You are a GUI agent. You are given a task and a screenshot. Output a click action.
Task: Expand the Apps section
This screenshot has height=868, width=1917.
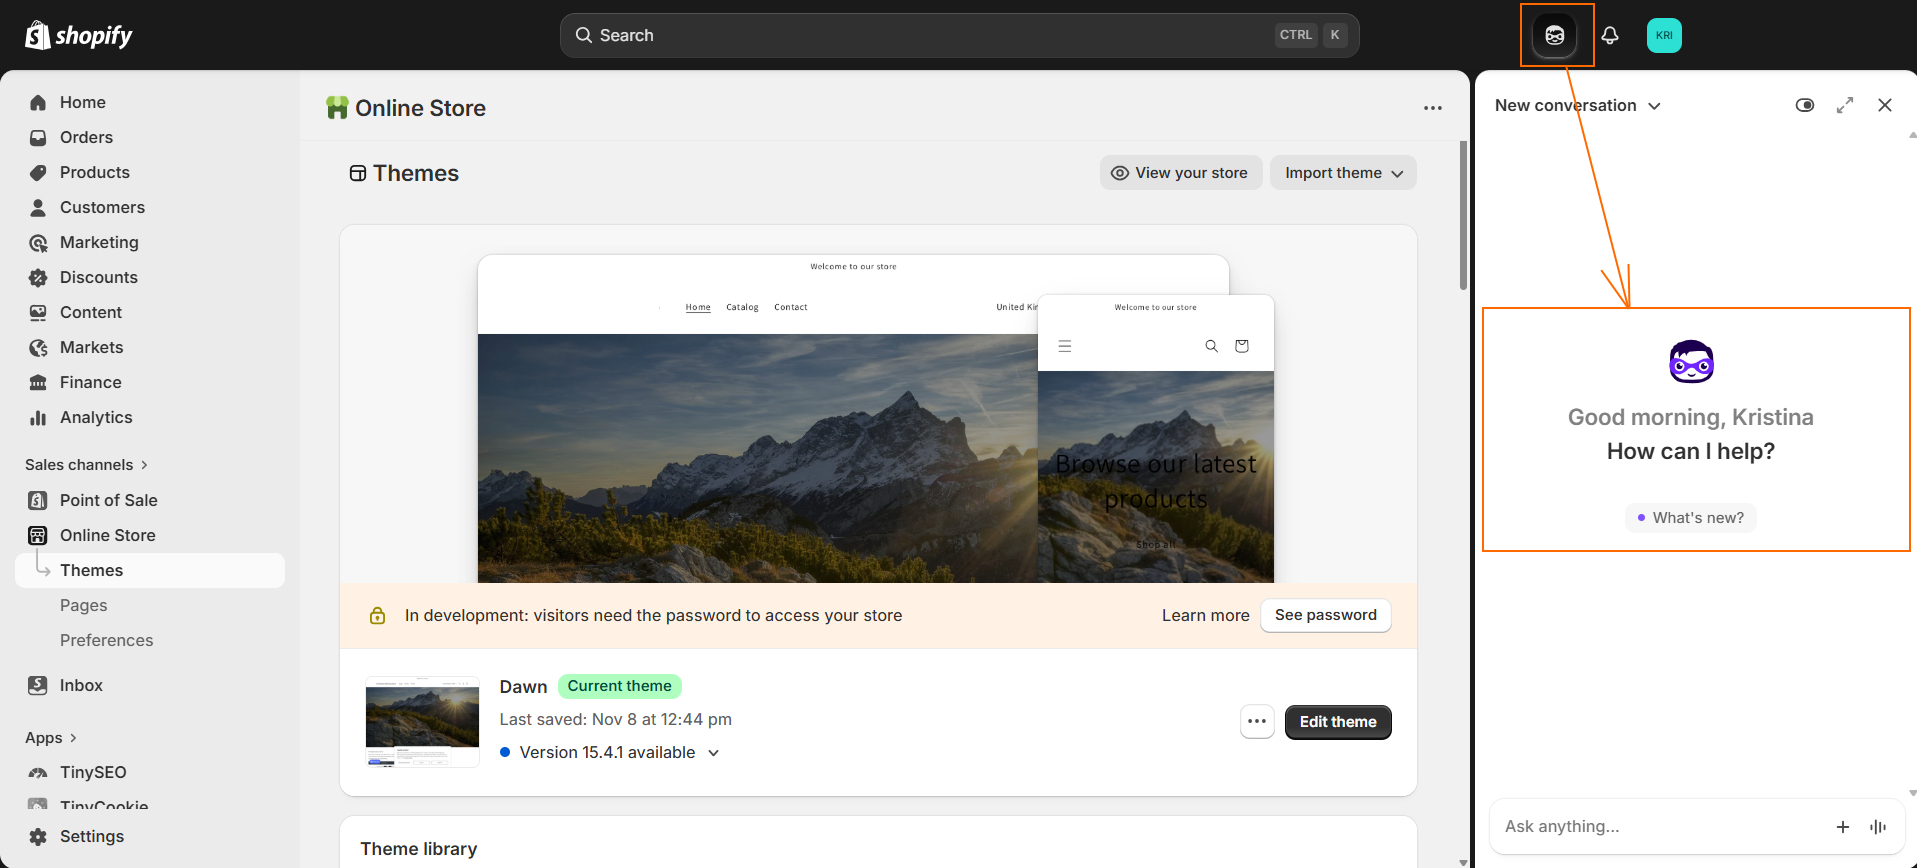click(51, 737)
